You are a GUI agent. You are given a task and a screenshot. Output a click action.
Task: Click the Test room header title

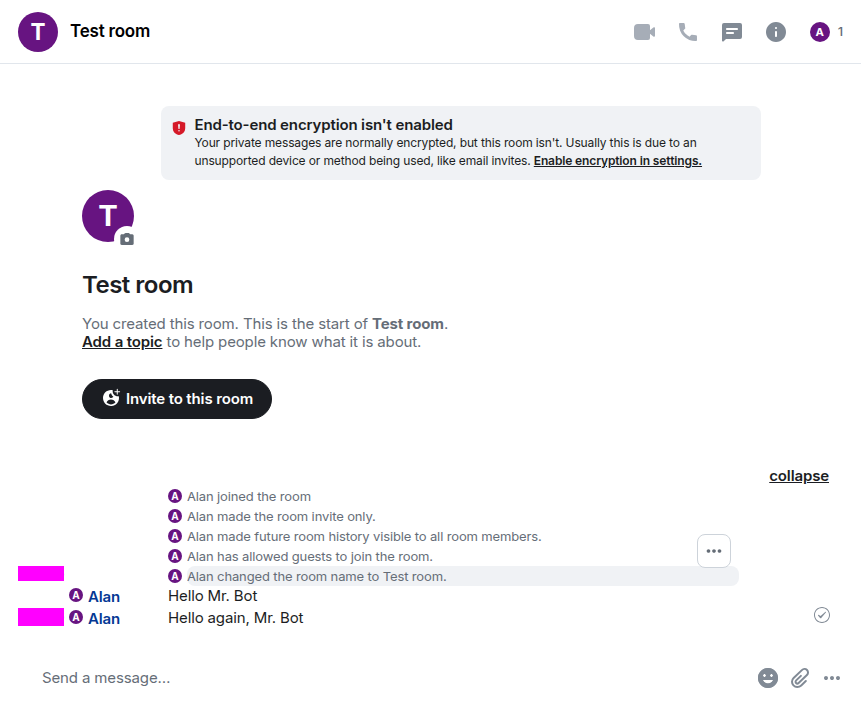[110, 31]
